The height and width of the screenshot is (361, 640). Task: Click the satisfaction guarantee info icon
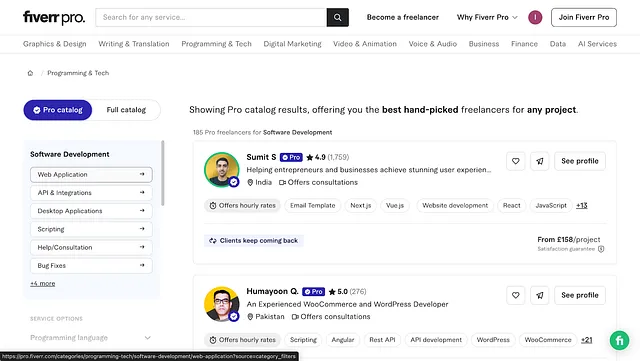coord(601,249)
